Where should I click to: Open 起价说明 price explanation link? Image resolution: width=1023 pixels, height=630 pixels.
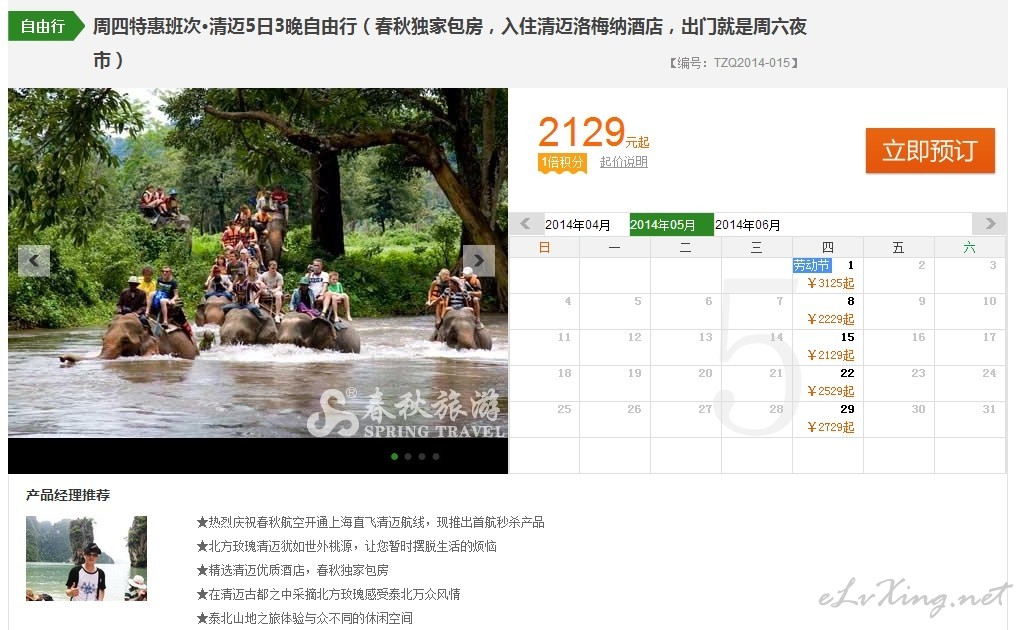point(624,162)
